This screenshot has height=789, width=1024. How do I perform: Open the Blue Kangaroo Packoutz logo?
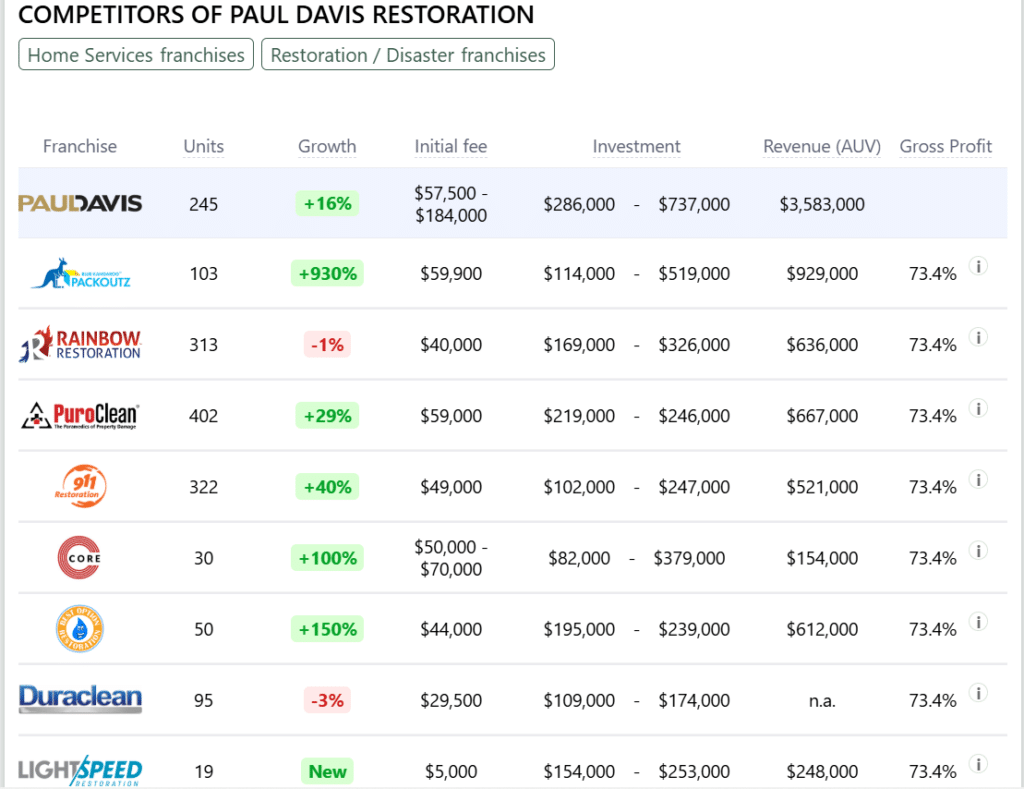click(80, 274)
